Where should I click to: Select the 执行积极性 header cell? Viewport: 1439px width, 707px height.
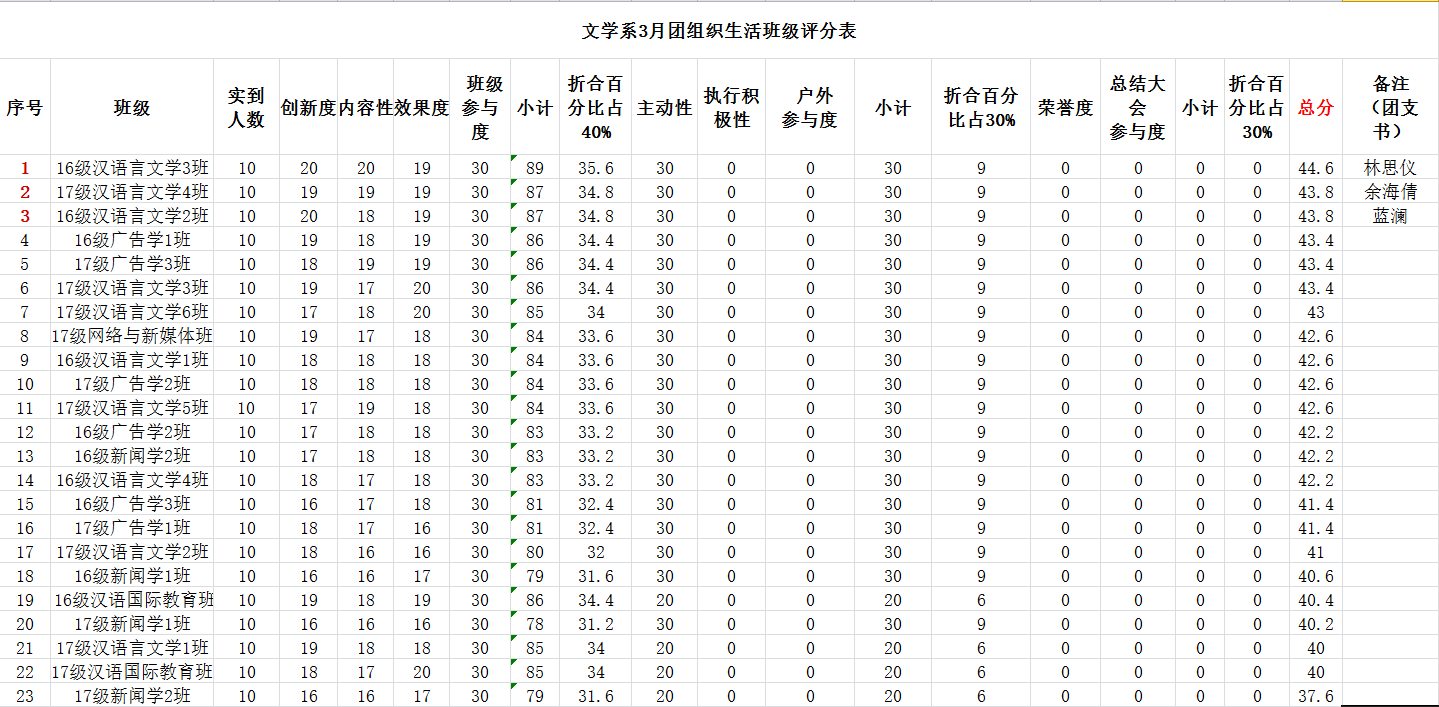pyautogui.click(x=731, y=108)
